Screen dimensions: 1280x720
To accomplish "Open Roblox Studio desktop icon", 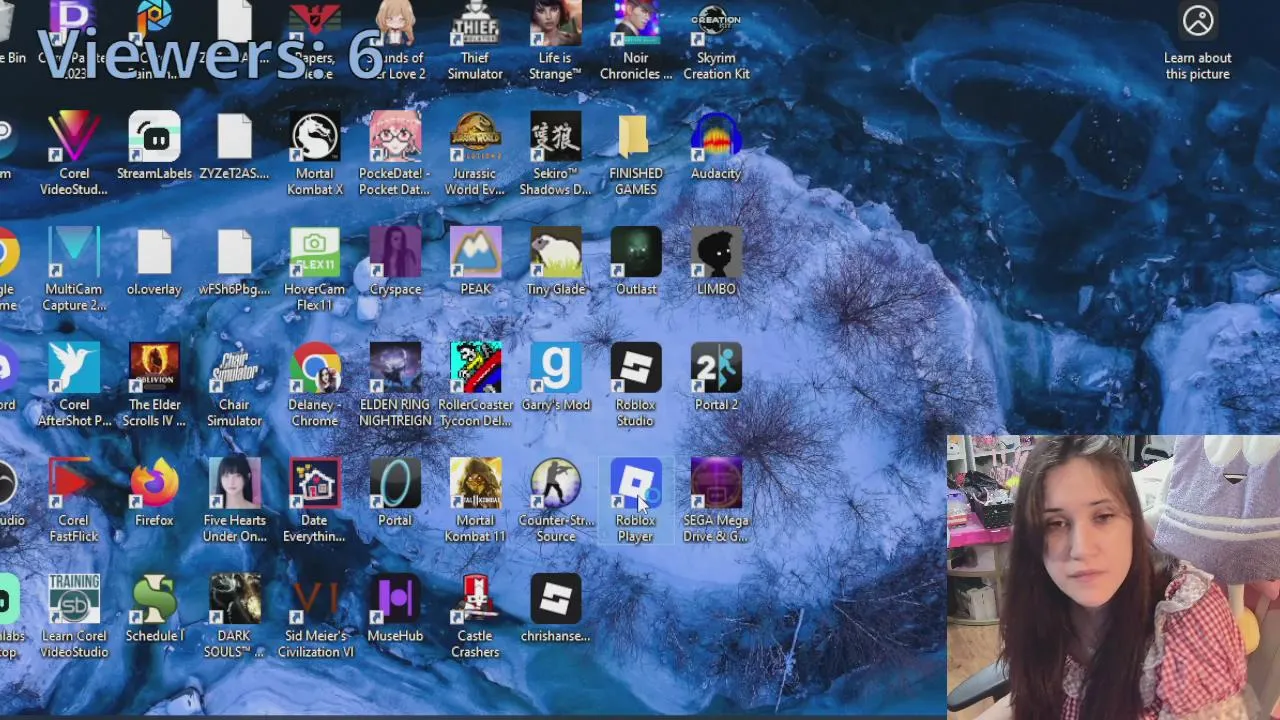I will pos(636,385).
